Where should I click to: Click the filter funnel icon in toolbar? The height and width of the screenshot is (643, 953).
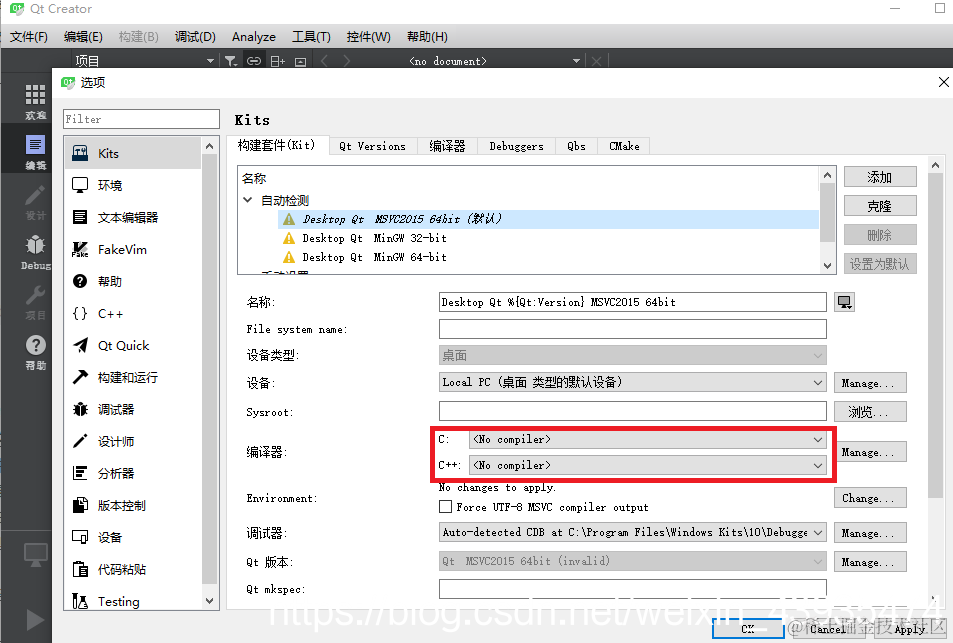[x=231, y=61]
